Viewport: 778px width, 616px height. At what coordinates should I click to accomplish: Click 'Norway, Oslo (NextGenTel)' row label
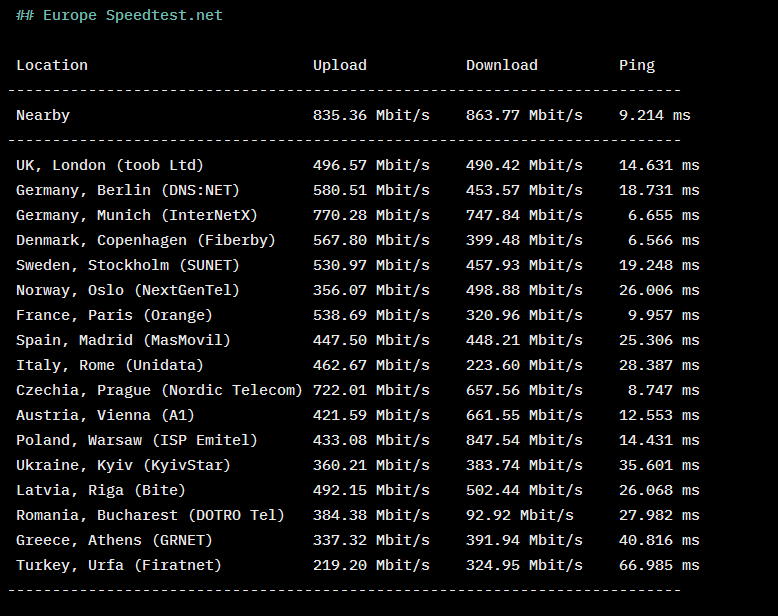coord(128,290)
